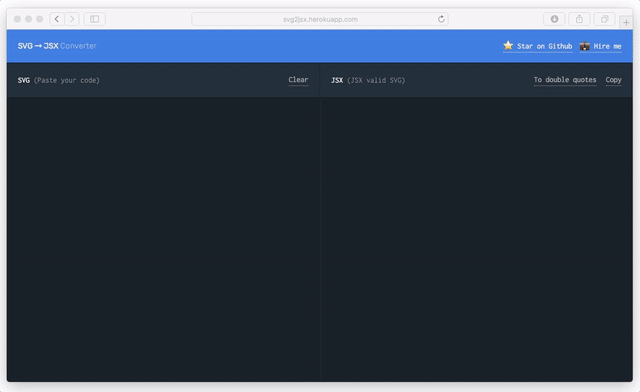Focus the svg2jsx.herokuapp.com address bar
Screen dimensions: 640x392
click(320, 19)
